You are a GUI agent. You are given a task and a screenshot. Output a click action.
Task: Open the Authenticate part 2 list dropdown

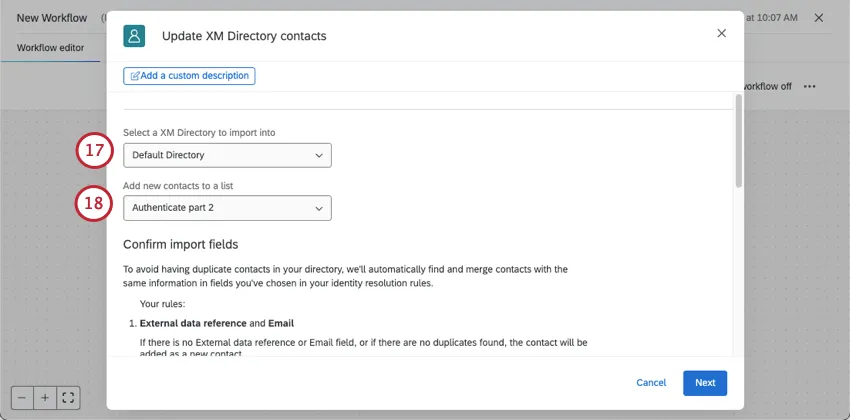tap(227, 208)
